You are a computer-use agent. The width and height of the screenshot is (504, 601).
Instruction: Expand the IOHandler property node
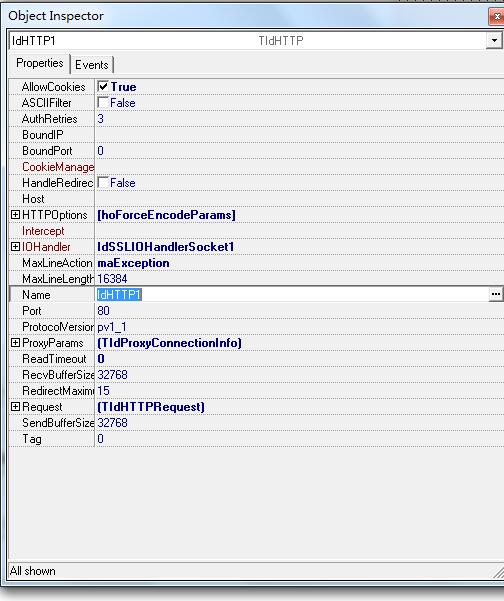[15, 246]
